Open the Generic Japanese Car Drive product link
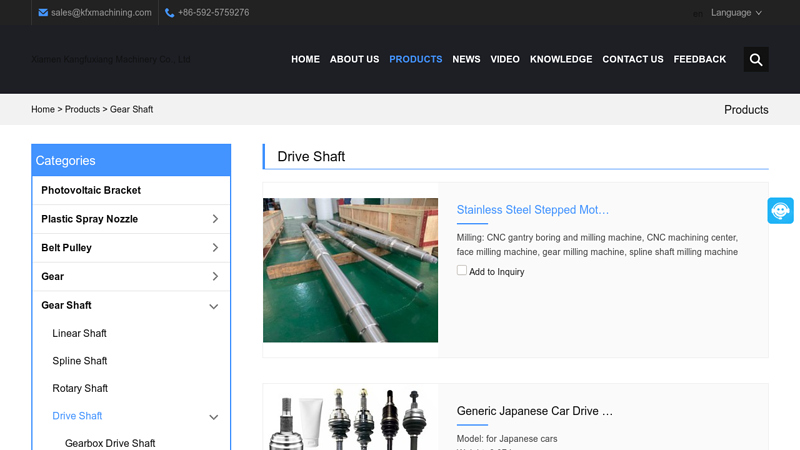The width and height of the screenshot is (800, 450). [535, 411]
